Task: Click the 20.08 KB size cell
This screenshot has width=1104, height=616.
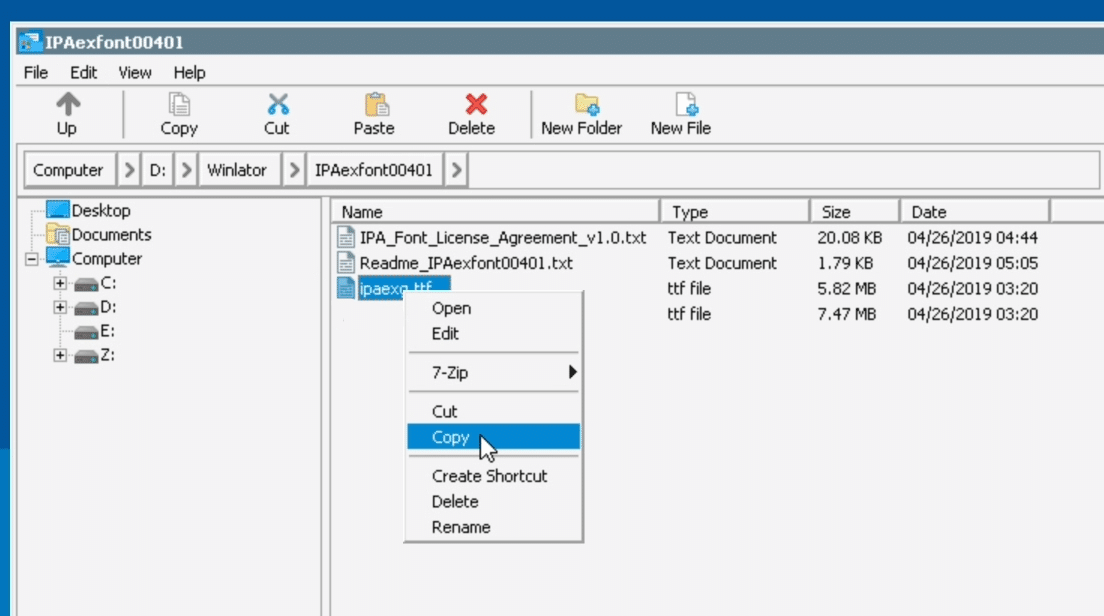Action: [x=850, y=237]
